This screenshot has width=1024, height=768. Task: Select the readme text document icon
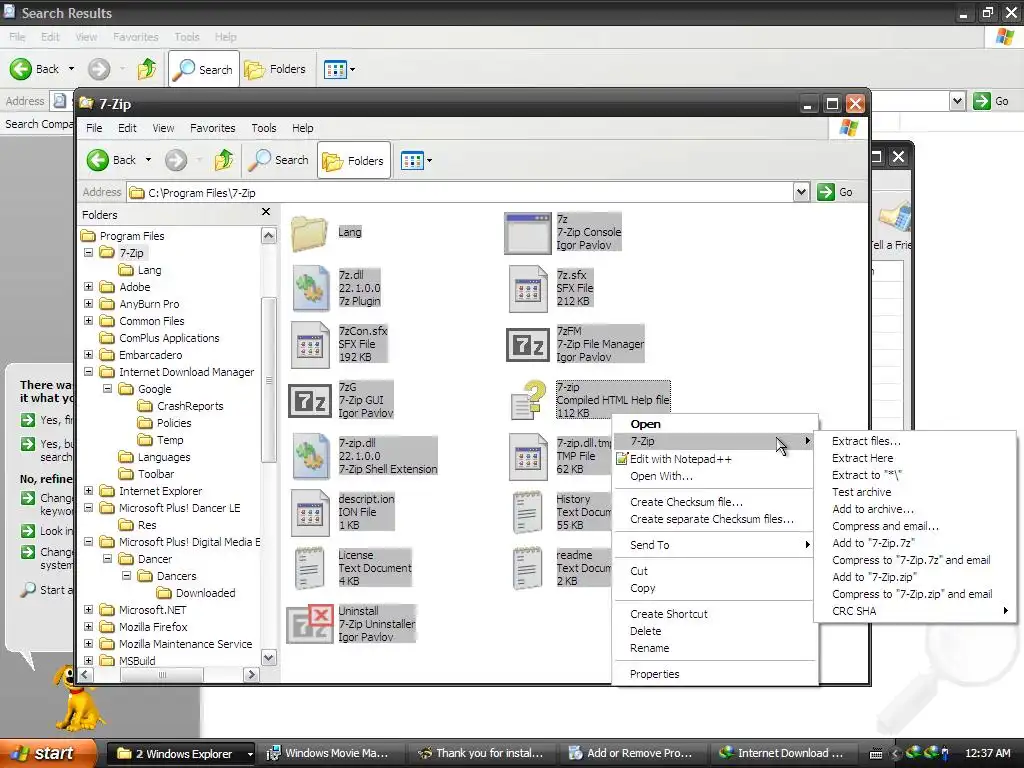pyautogui.click(x=528, y=568)
